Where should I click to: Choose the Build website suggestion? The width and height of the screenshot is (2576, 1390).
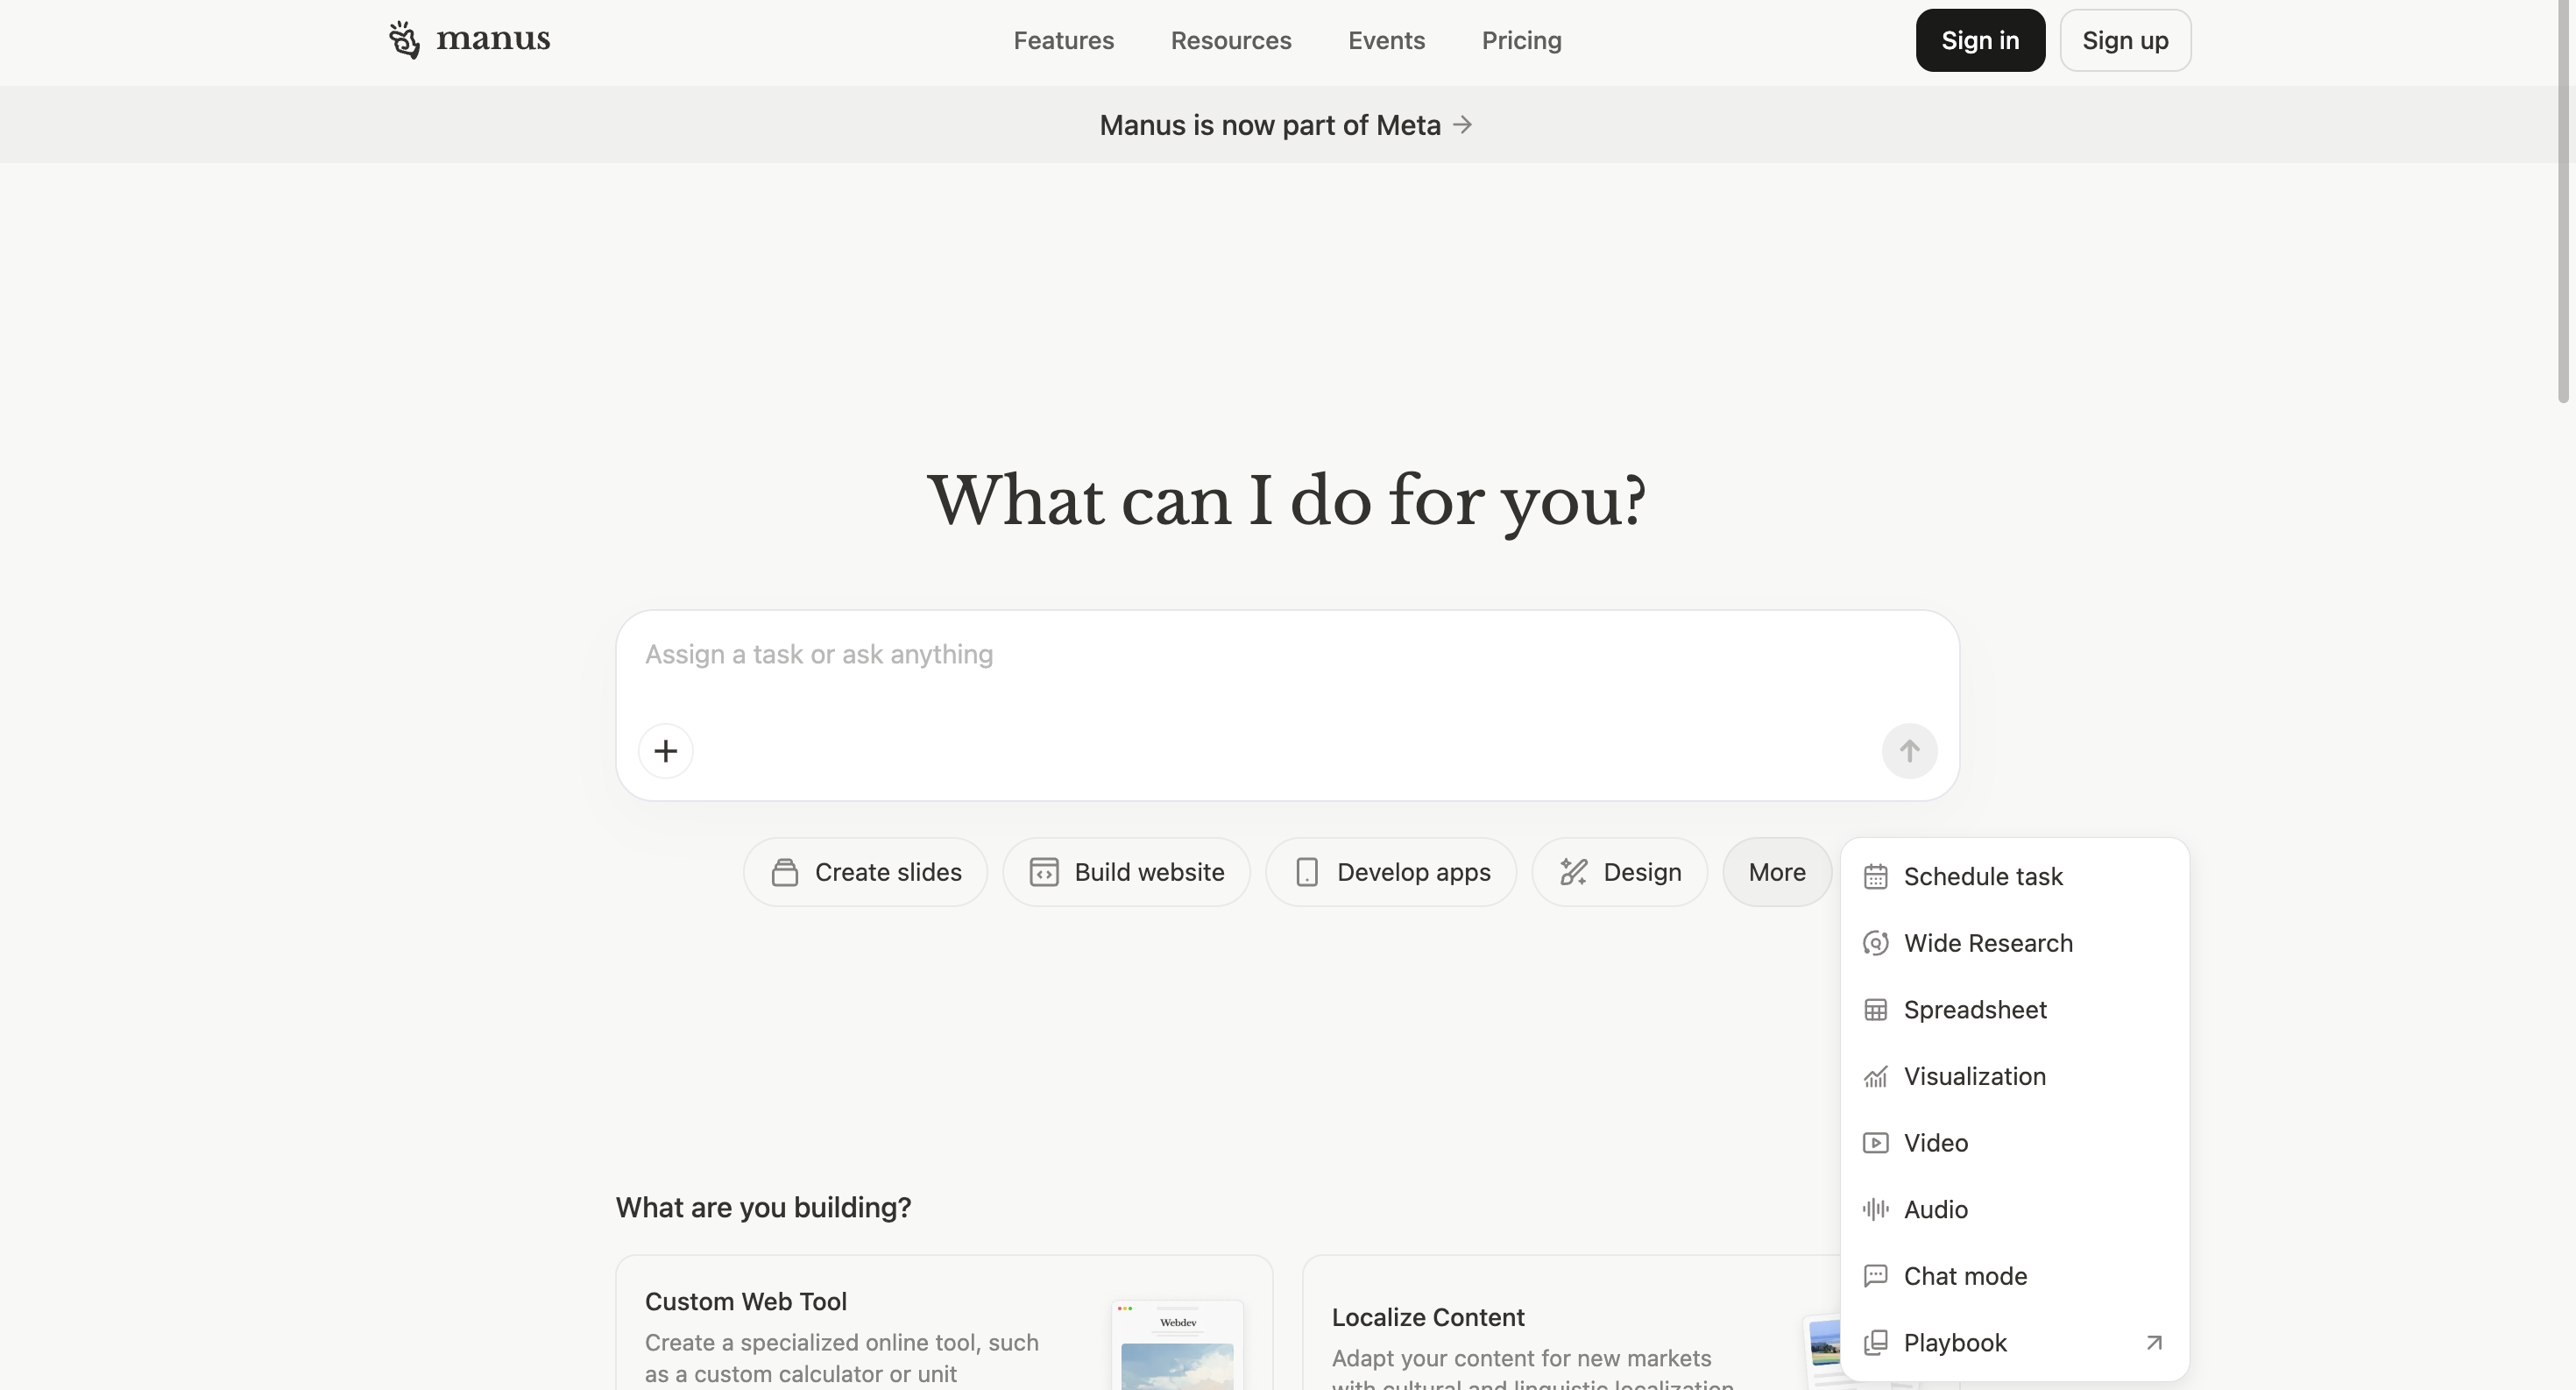point(1126,873)
